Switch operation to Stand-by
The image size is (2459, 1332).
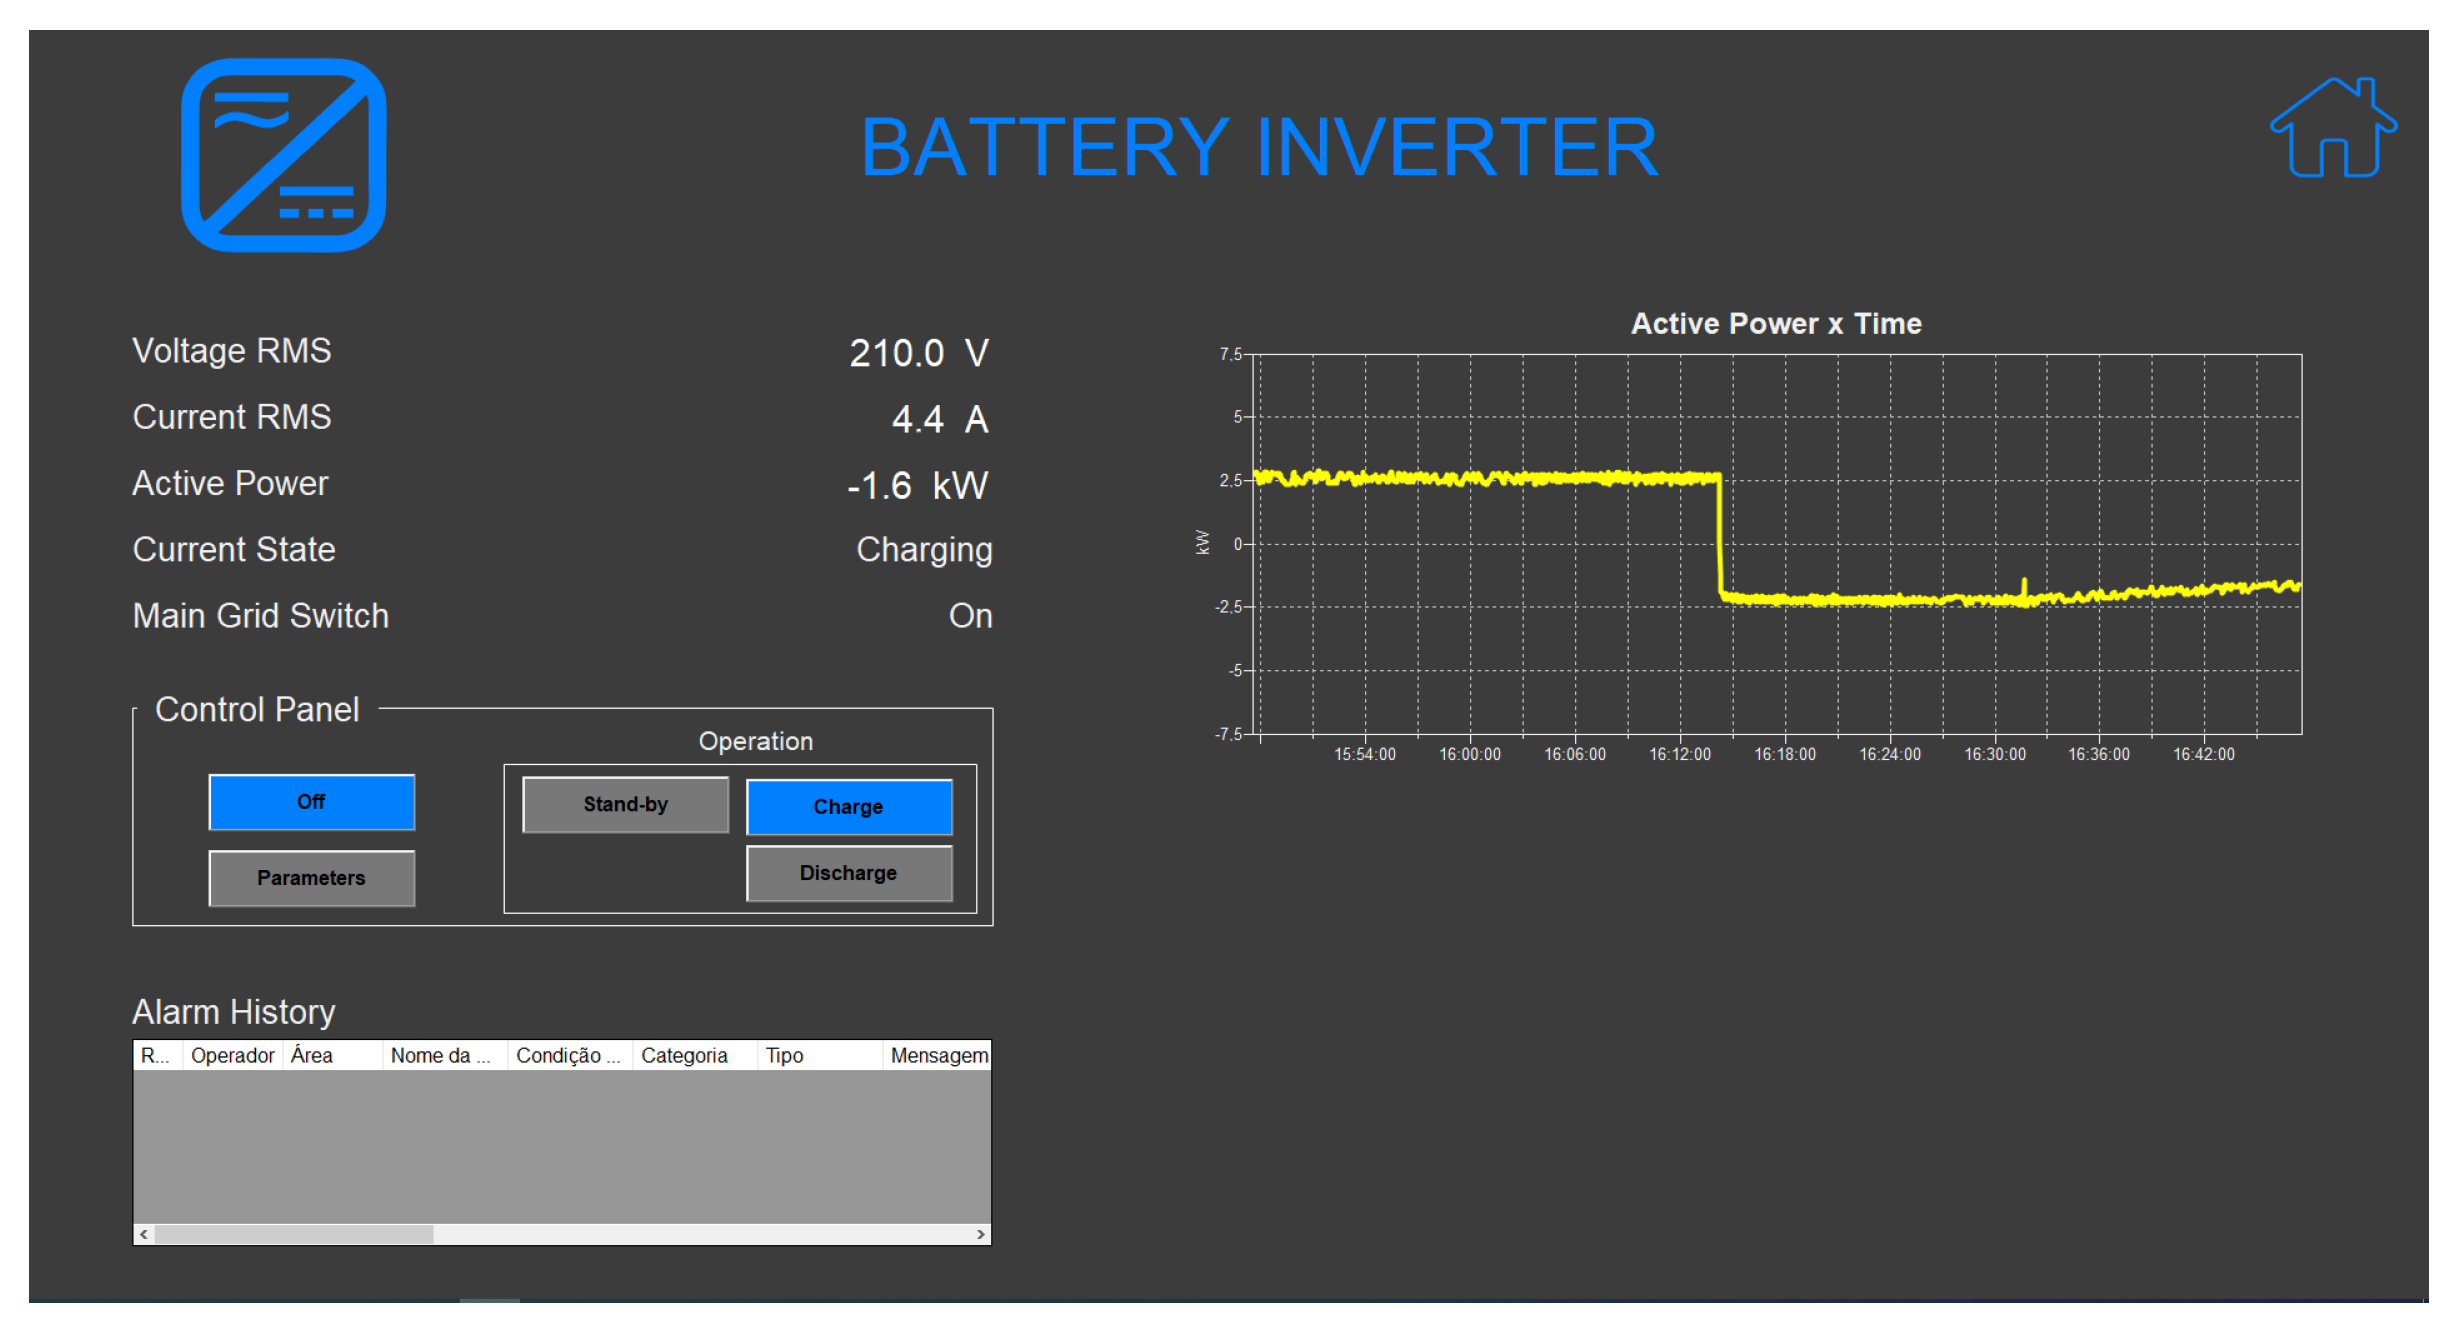tap(625, 805)
